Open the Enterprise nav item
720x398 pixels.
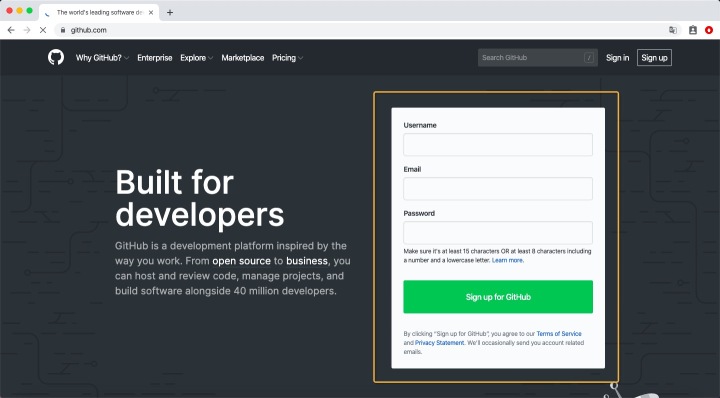point(155,58)
